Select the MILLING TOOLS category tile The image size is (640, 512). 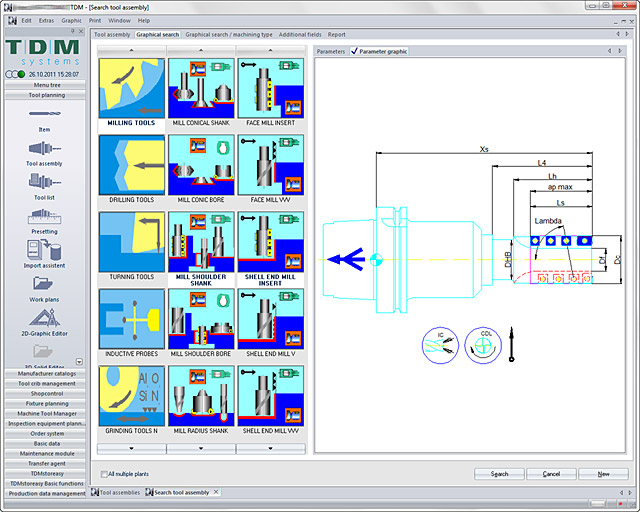pyautogui.click(x=131, y=88)
